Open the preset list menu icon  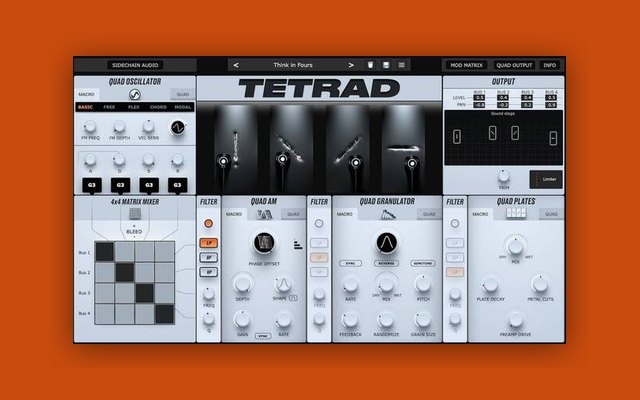402,65
